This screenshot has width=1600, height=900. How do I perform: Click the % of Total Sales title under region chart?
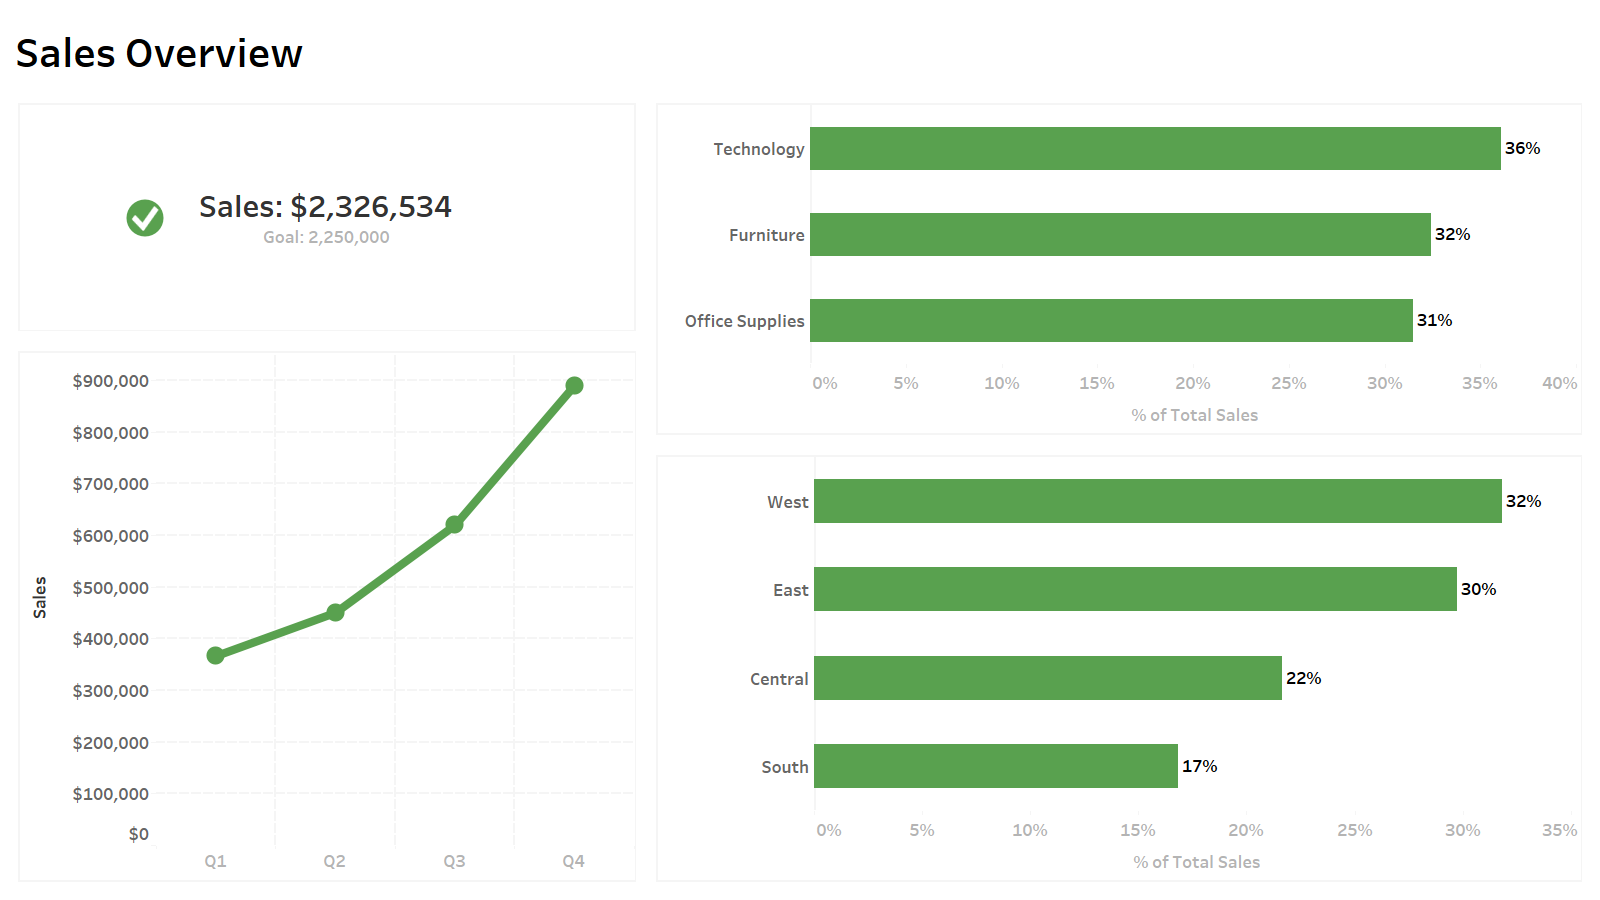pyautogui.click(x=1196, y=862)
